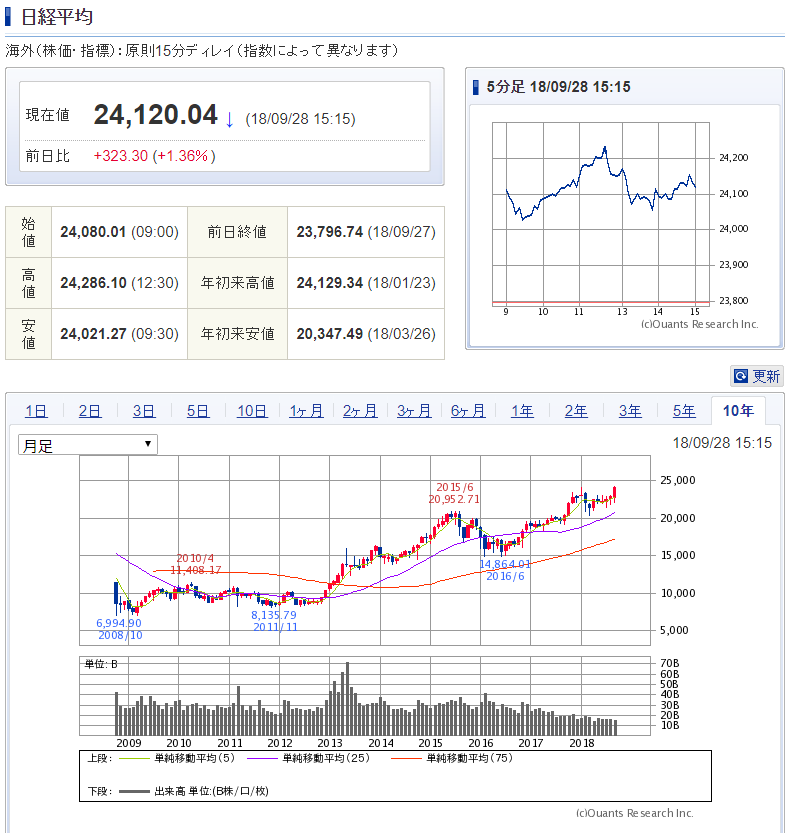Open the 月足 chart interval dropdown
795x833 pixels.
[x=88, y=445]
